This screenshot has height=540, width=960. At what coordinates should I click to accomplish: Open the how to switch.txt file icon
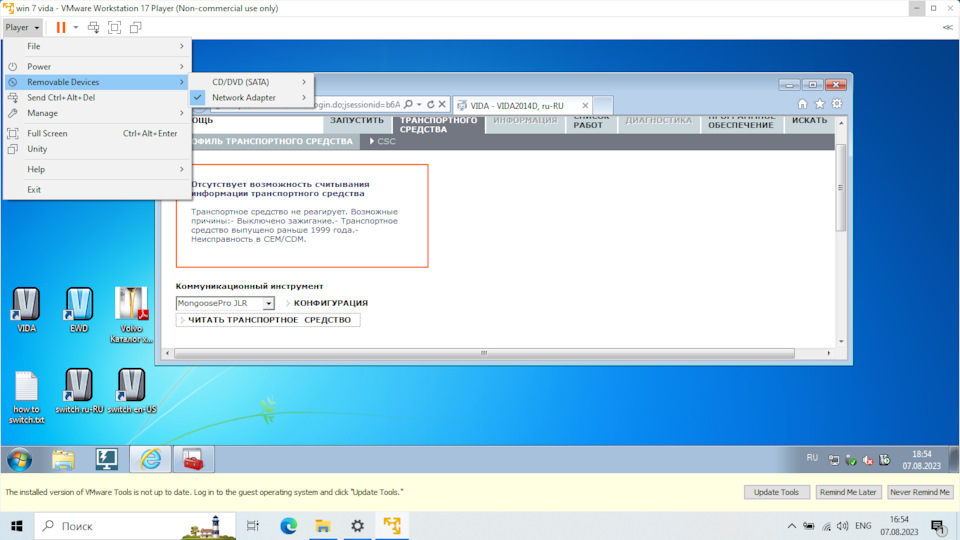[x=27, y=390]
